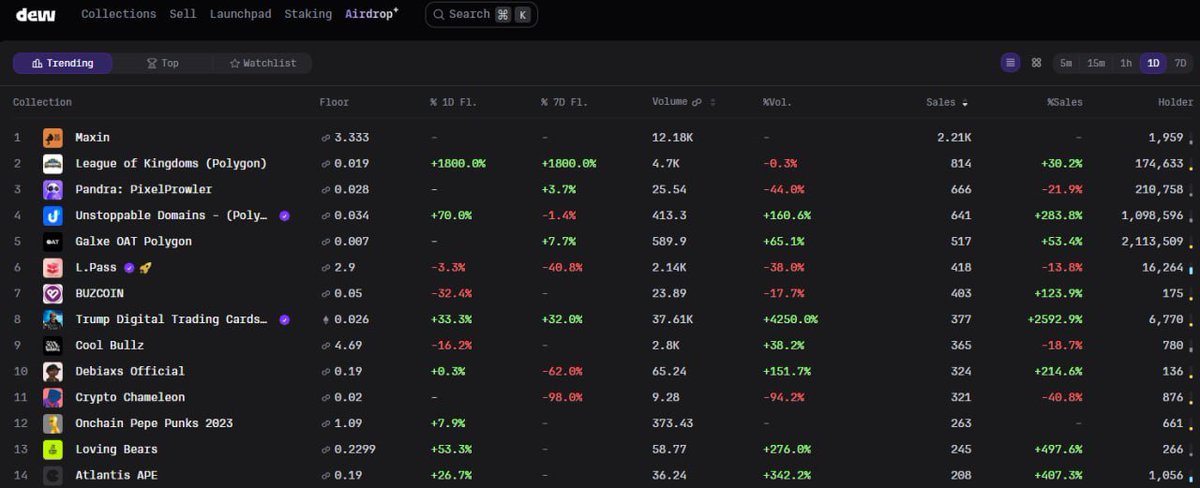Click Onchain Pepe Punks 2023 avatar
Image resolution: width=1200 pixels, height=488 pixels.
click(x=53, y=423)
